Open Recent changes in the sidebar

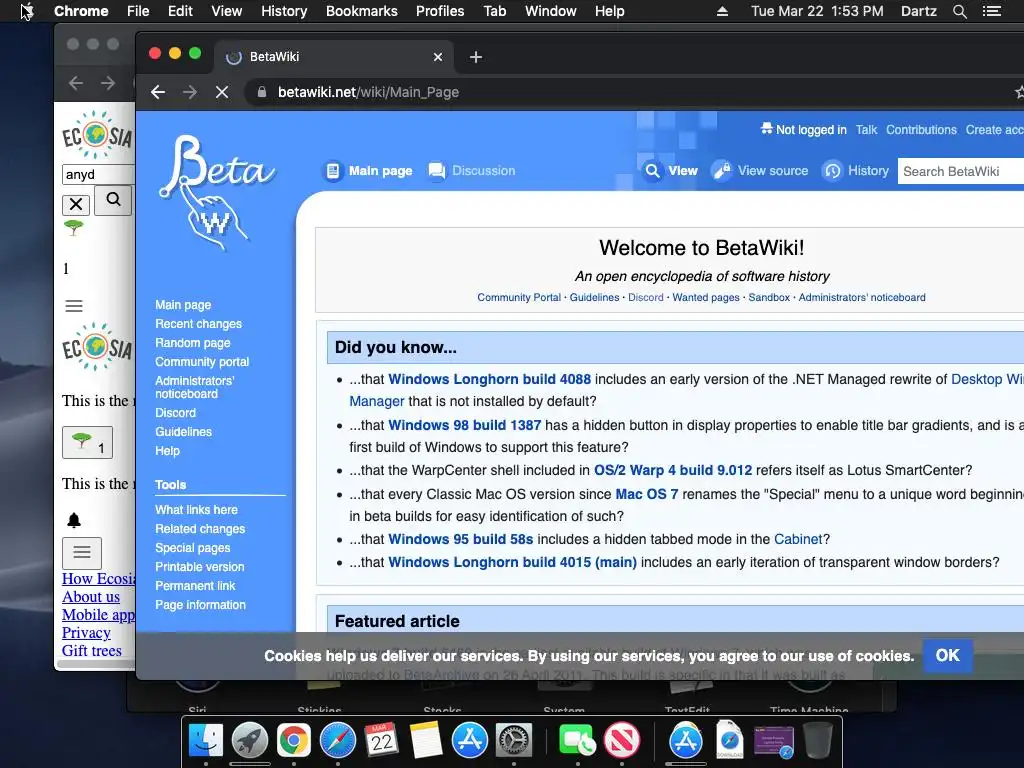coord(198,324)
